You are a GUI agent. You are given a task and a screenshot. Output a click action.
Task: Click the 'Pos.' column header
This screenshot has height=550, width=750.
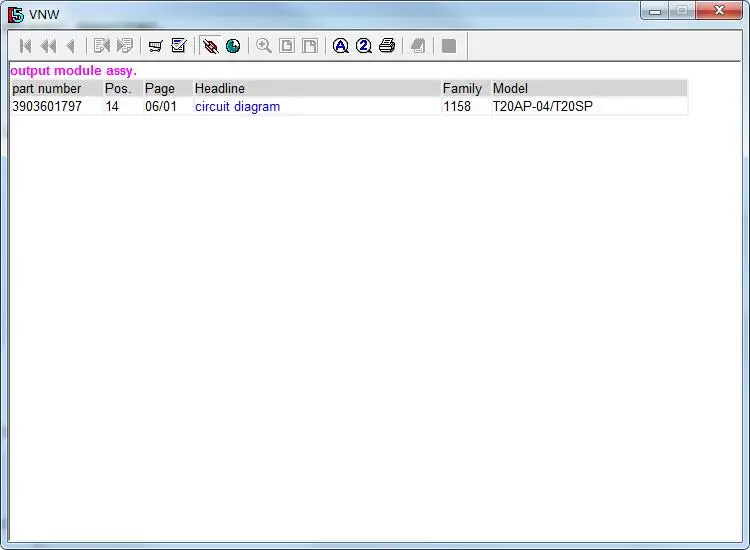[x=123, y=88]
